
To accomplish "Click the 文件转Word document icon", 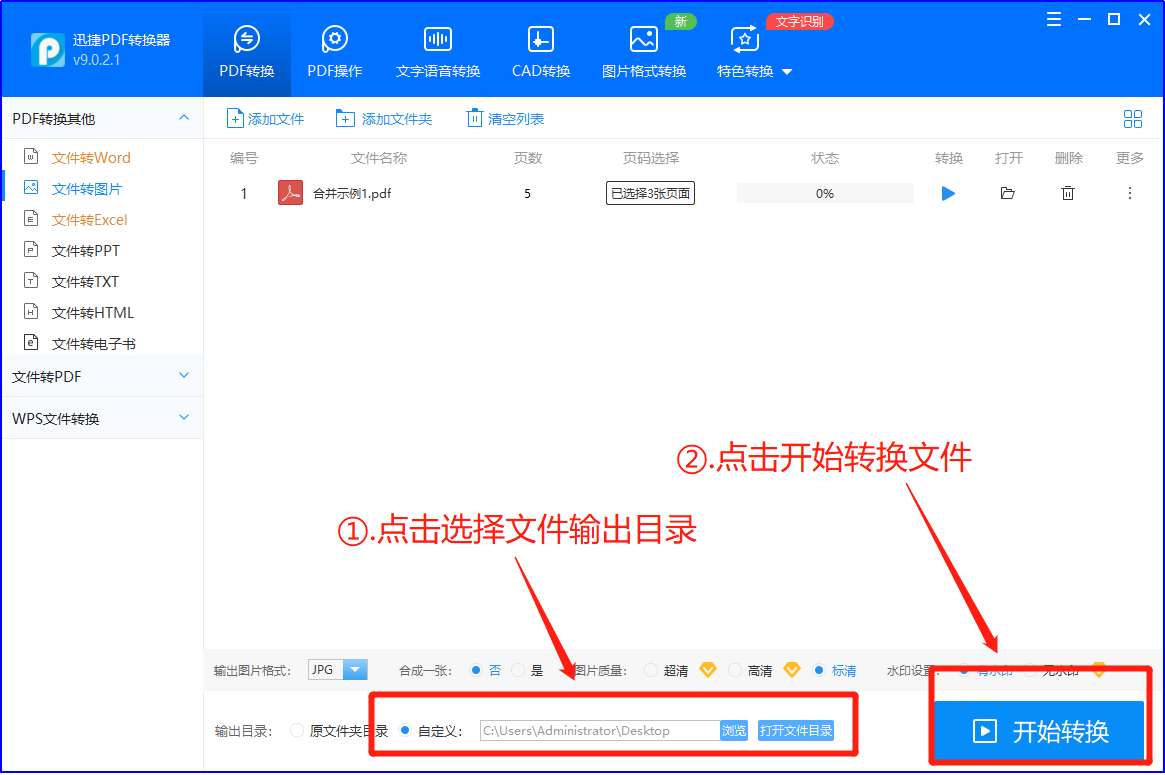I will point(31,156).
